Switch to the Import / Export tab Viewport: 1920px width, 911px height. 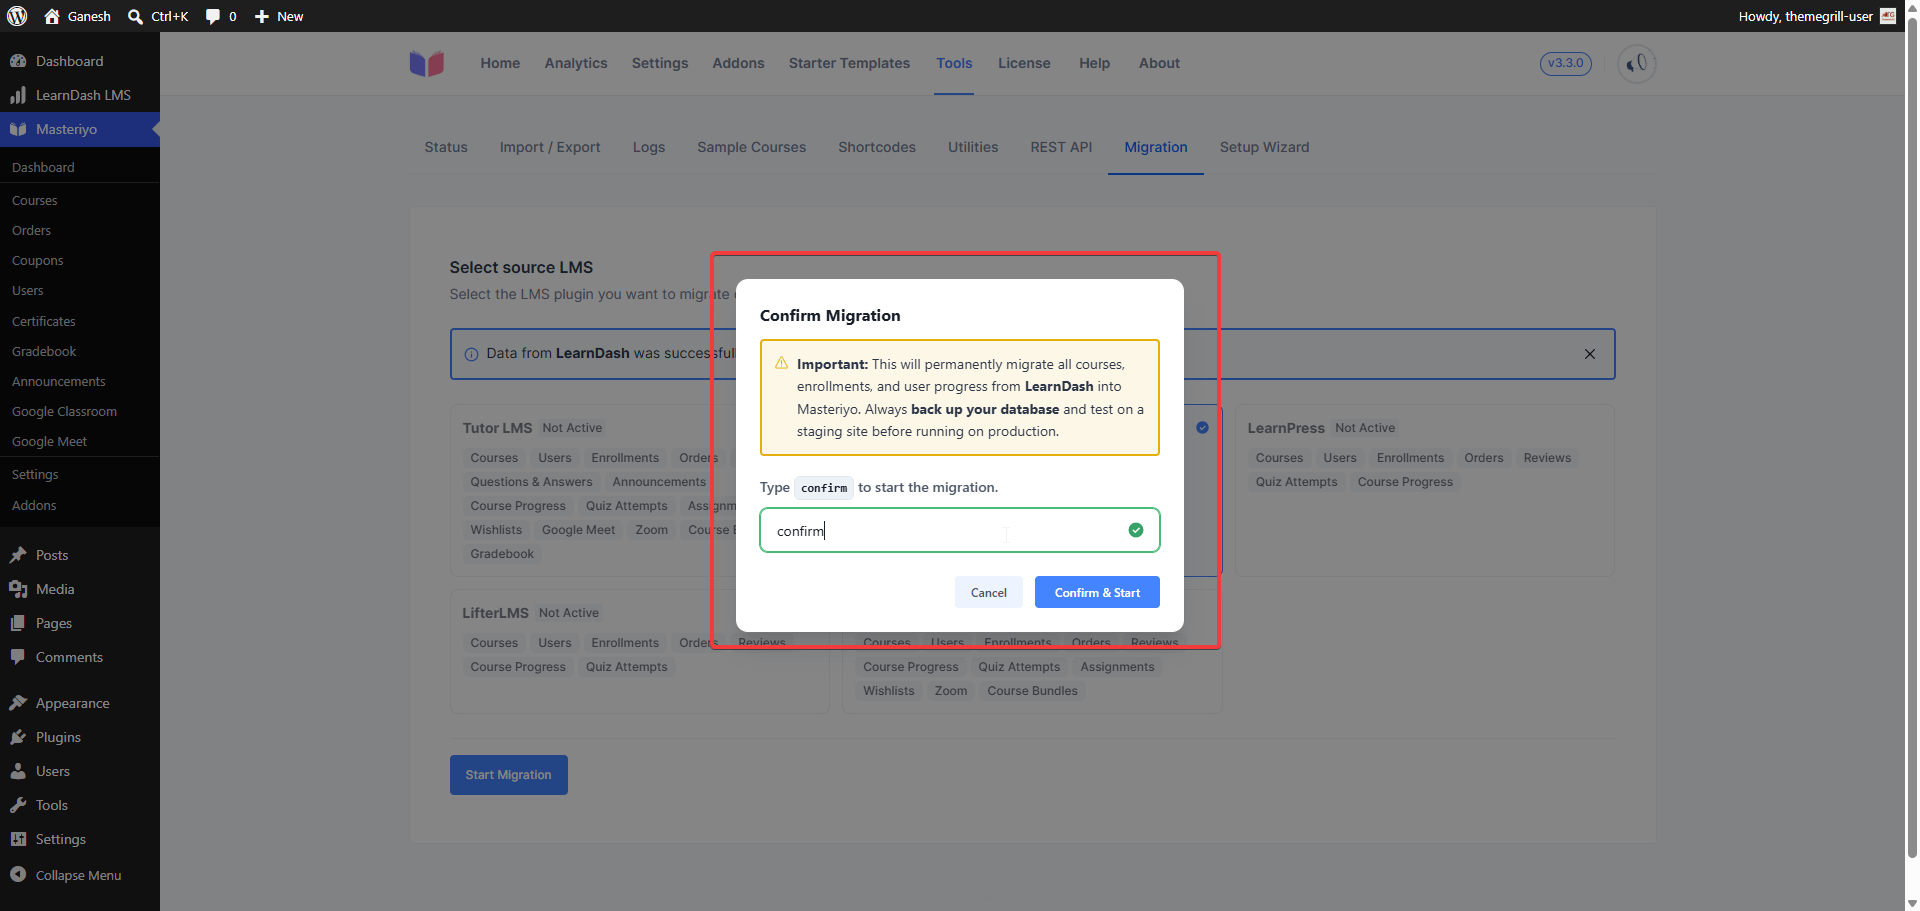click(x=550, y=147)
